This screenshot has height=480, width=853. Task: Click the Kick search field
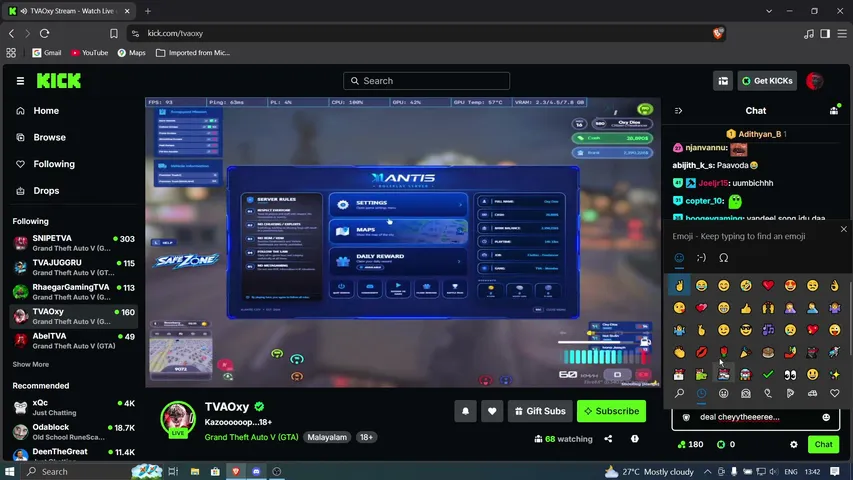tap(426, 81)
